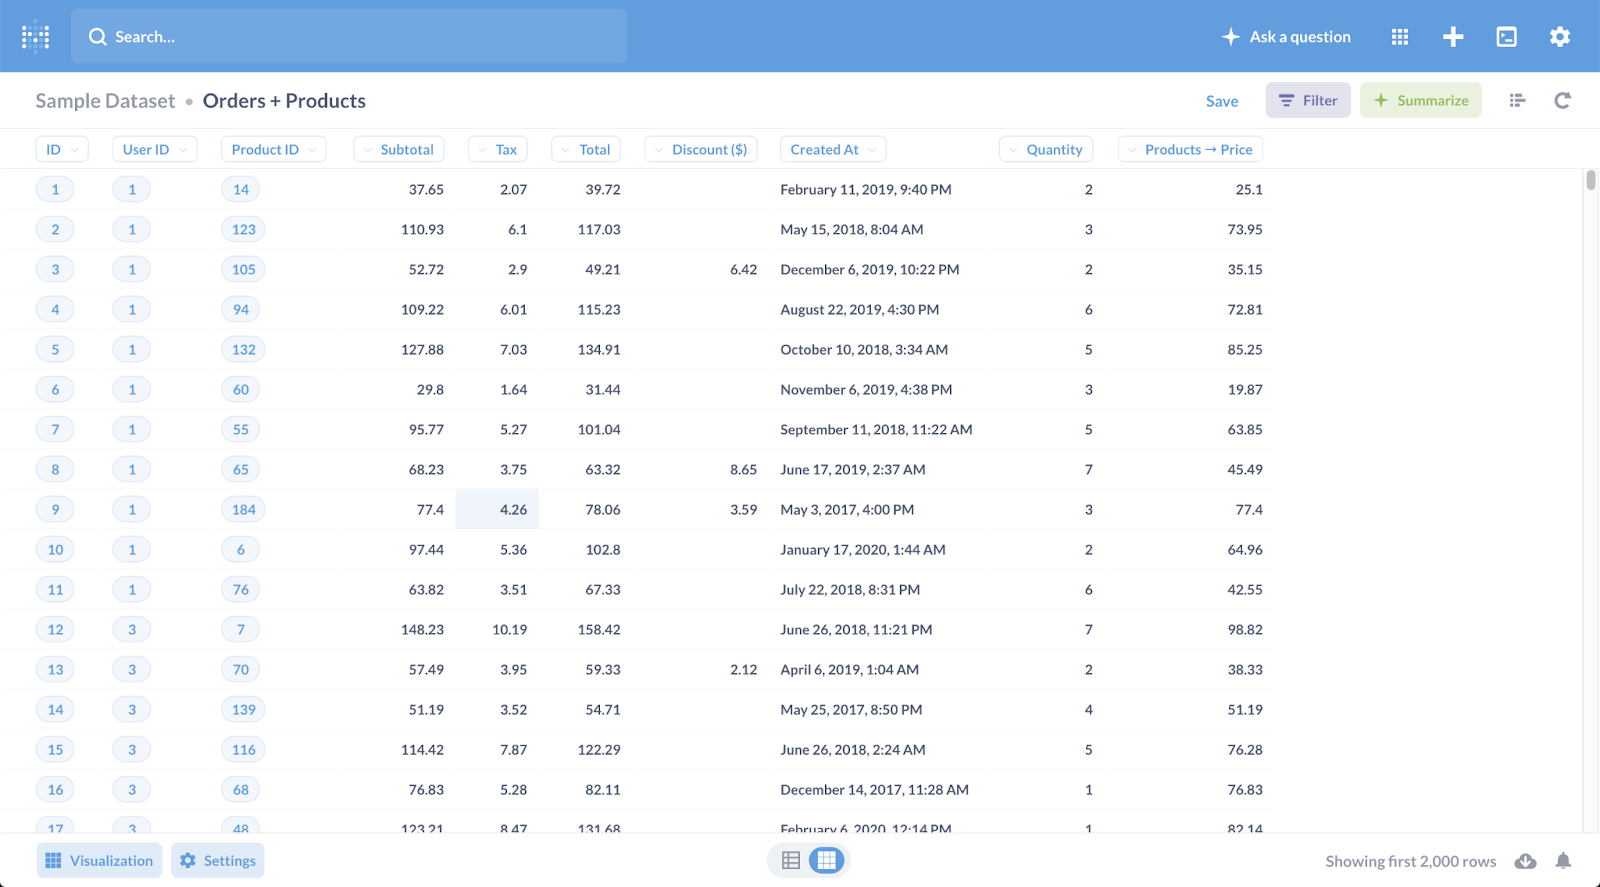
Task: Open the Total column header menu
Action: coord(586,149)
